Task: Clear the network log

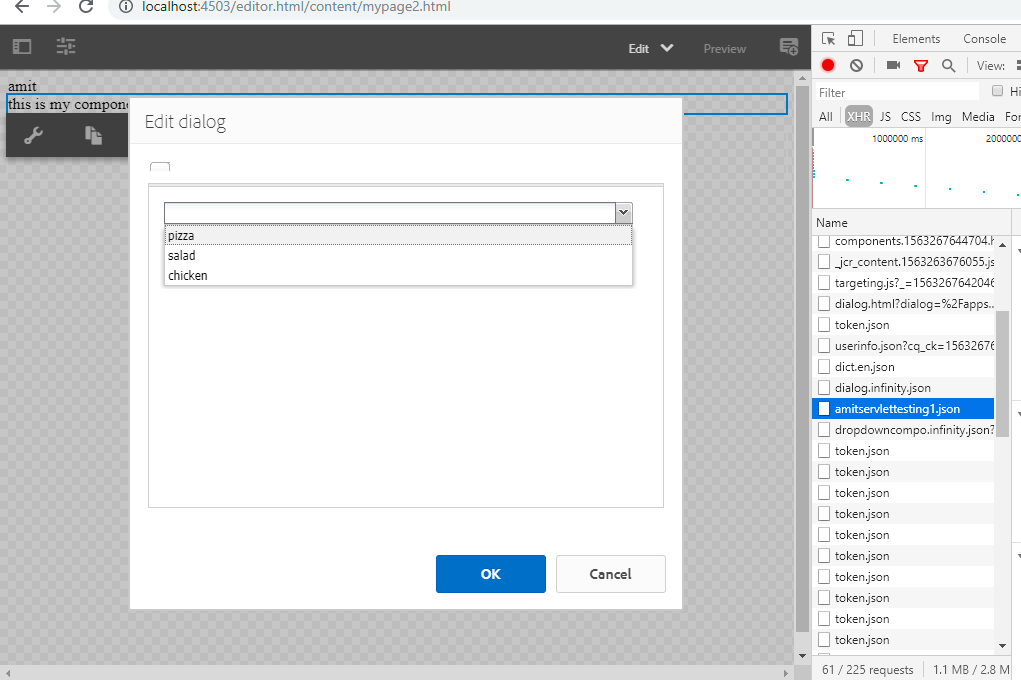Action: coord(856,65)
